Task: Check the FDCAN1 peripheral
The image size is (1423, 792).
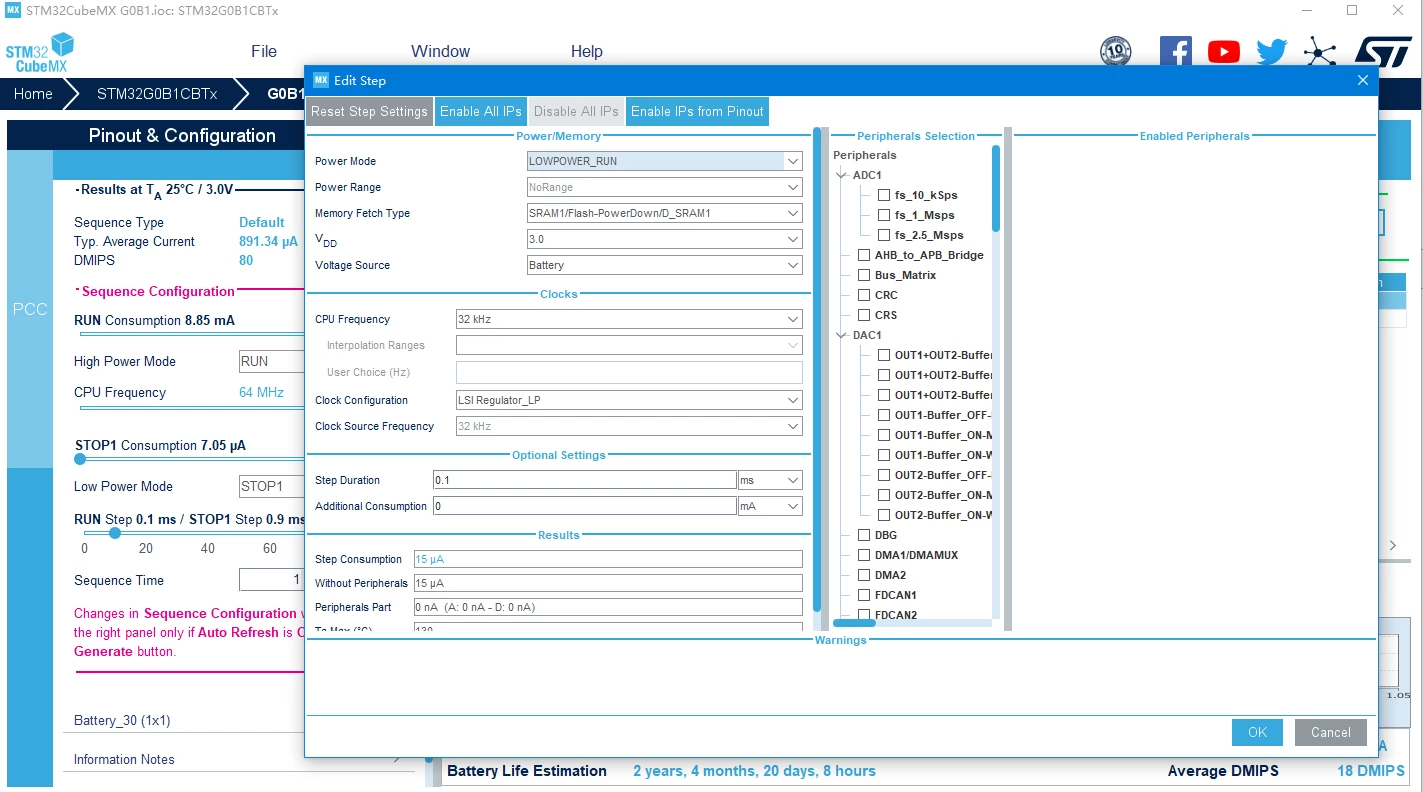Action: click(x=864, y=595)
